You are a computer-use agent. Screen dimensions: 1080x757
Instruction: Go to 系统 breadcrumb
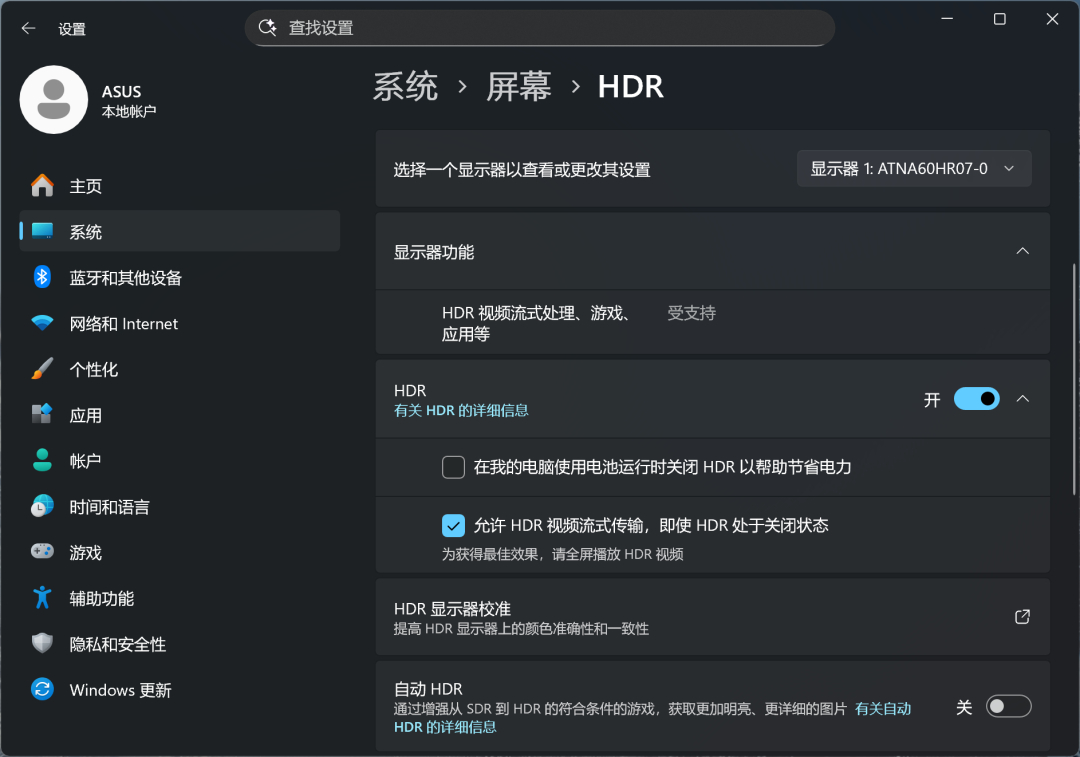tap(406, 87)
